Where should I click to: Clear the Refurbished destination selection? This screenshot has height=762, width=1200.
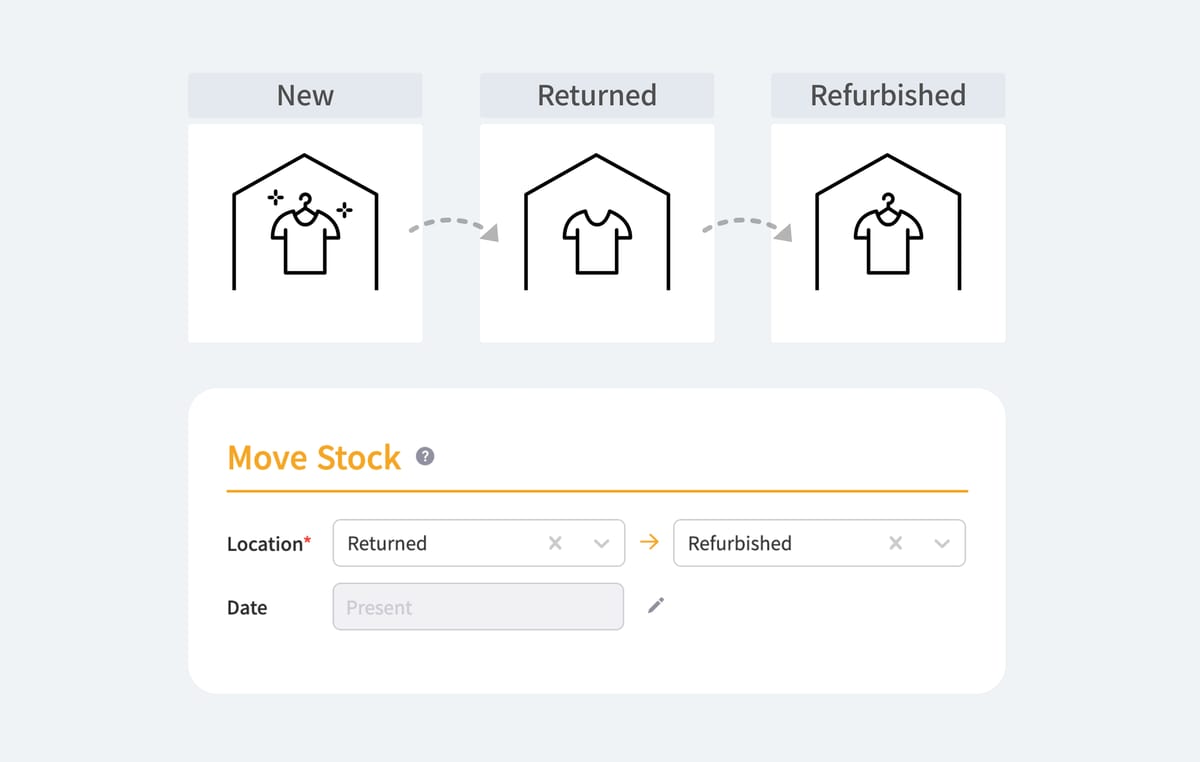(x=895, y=542)
